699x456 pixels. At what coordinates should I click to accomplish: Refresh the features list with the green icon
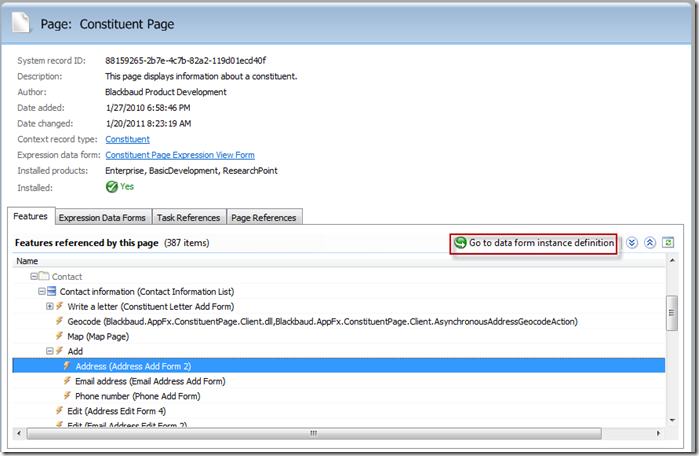tap(667, 243)
